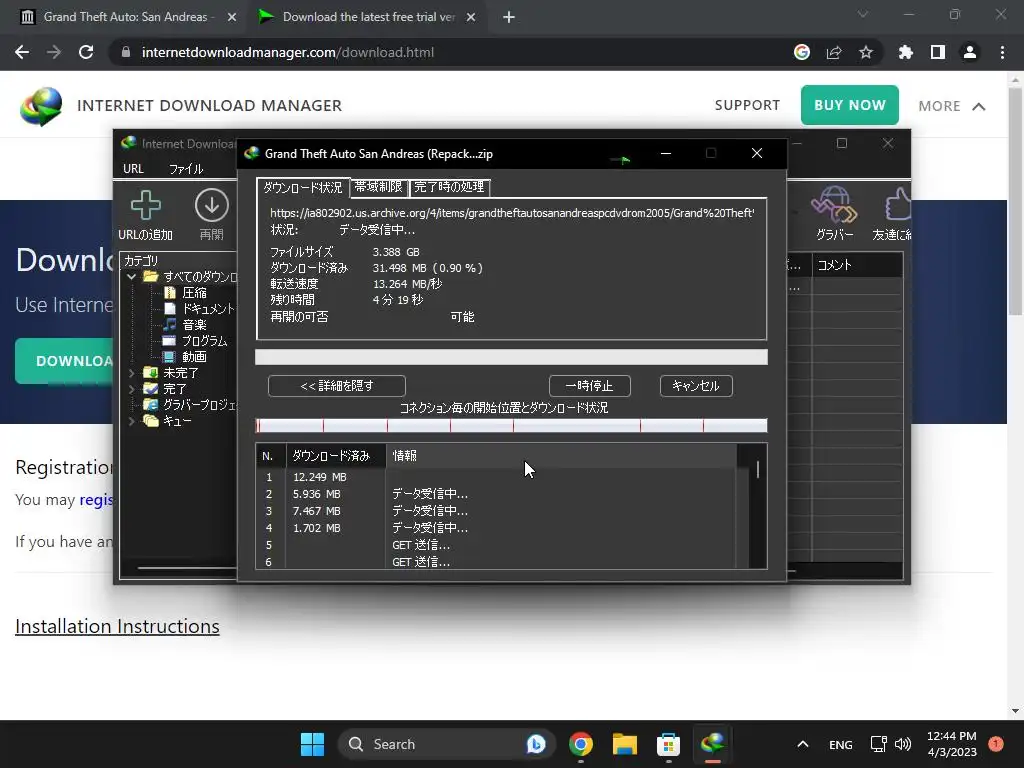Click the BUY NOW button

click(850, 105)
